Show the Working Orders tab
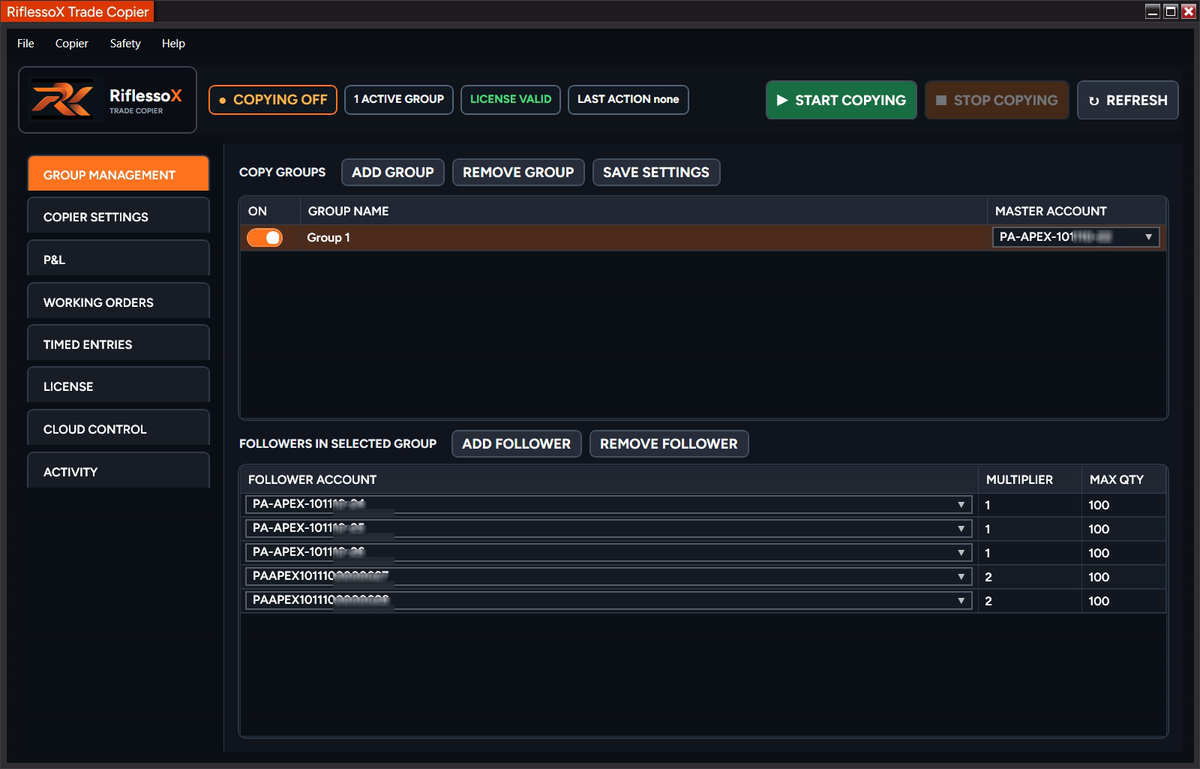The image size is (1200, 769). point(118,302)
